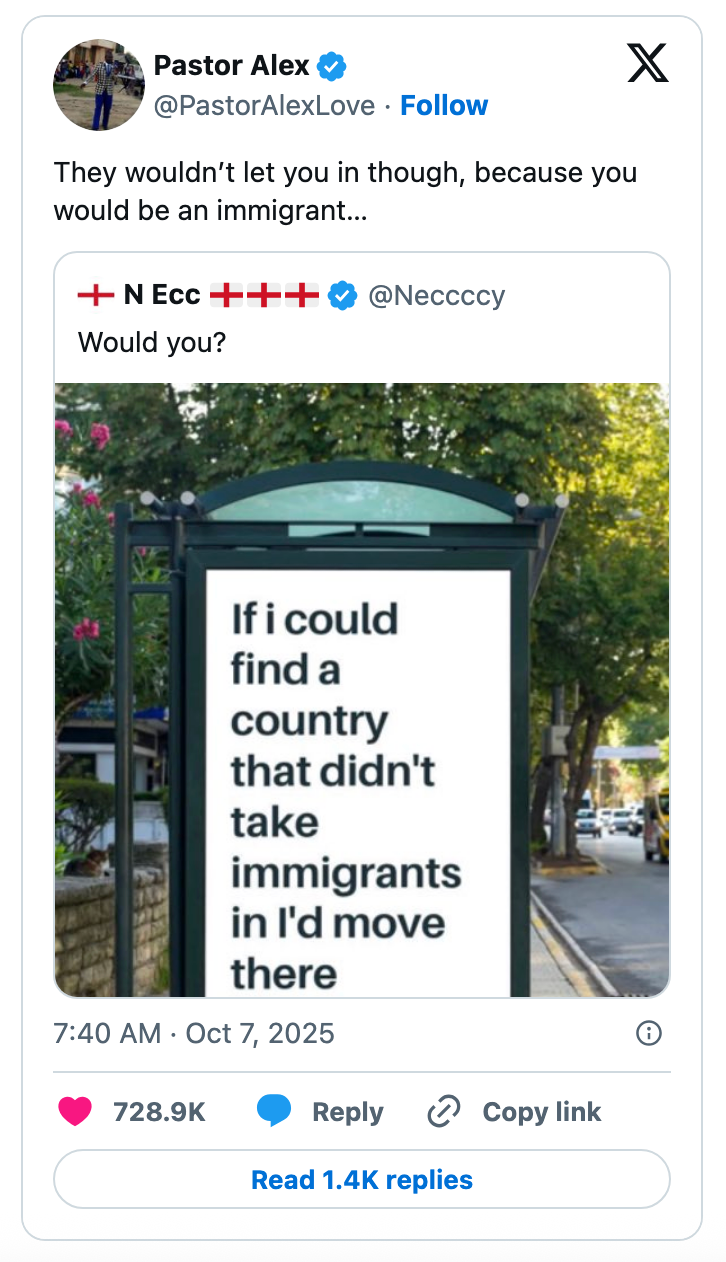
Task: Click the 7:40 AM · Oct 7, 2025 timestamp
Action: (x=194, y=1033)
